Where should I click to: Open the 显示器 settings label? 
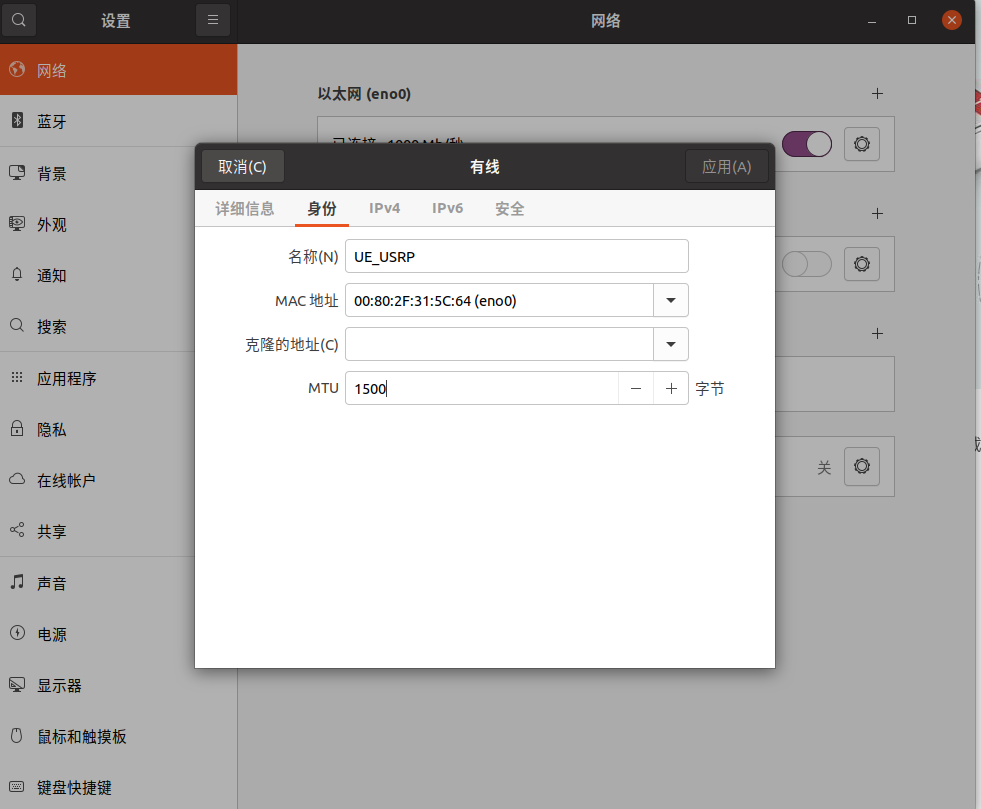click(x=59, y=686)
